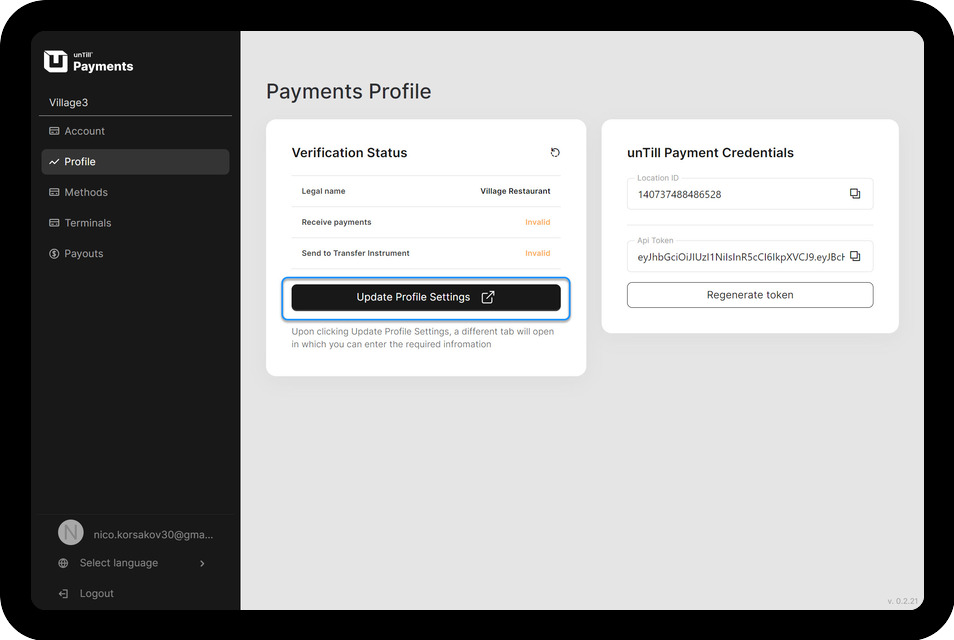Click the user avatar with letter N
Image resolution: width=954 pixels, height=640 pixels.
[70, 533]
